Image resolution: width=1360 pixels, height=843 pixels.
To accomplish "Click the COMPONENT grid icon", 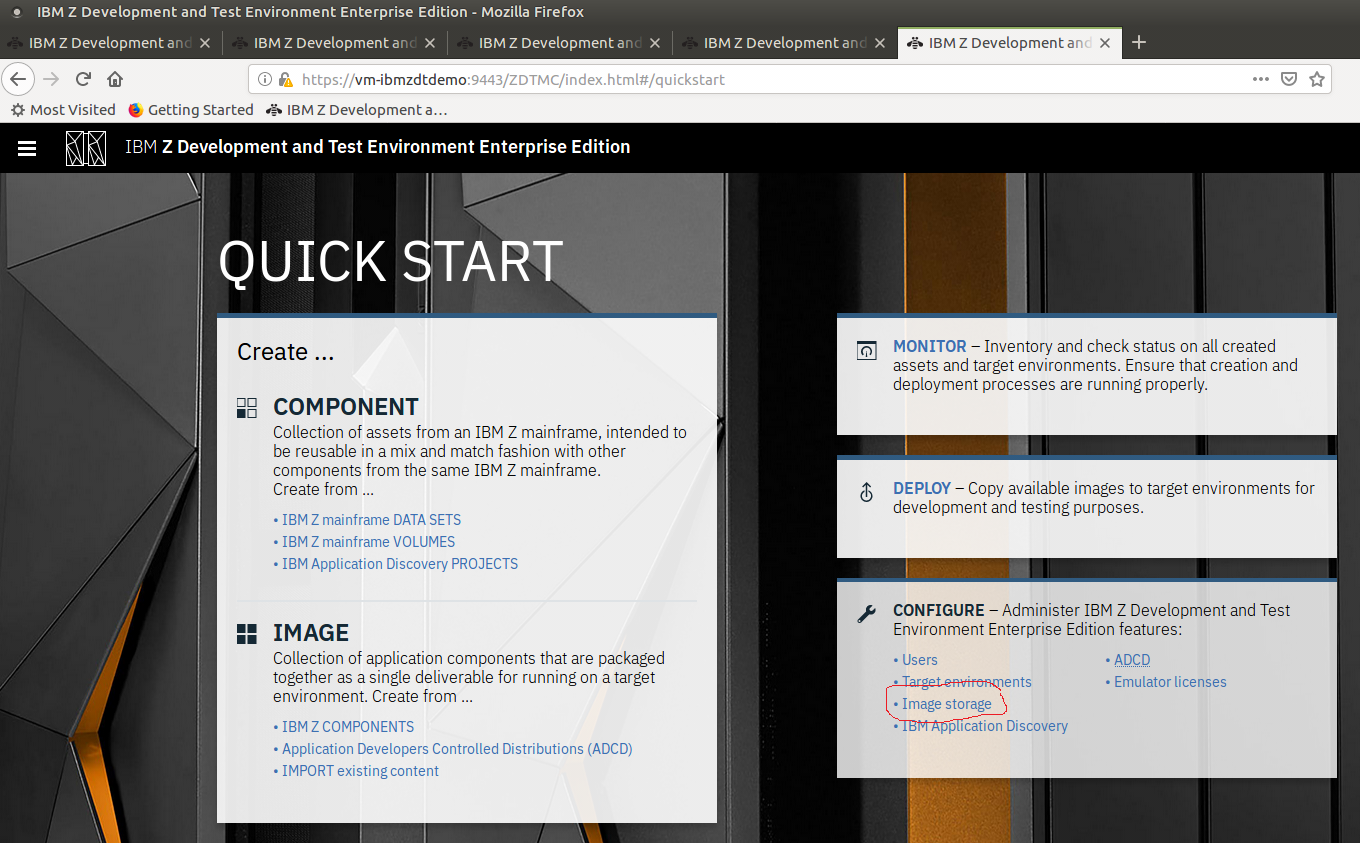I will [246, 407].
